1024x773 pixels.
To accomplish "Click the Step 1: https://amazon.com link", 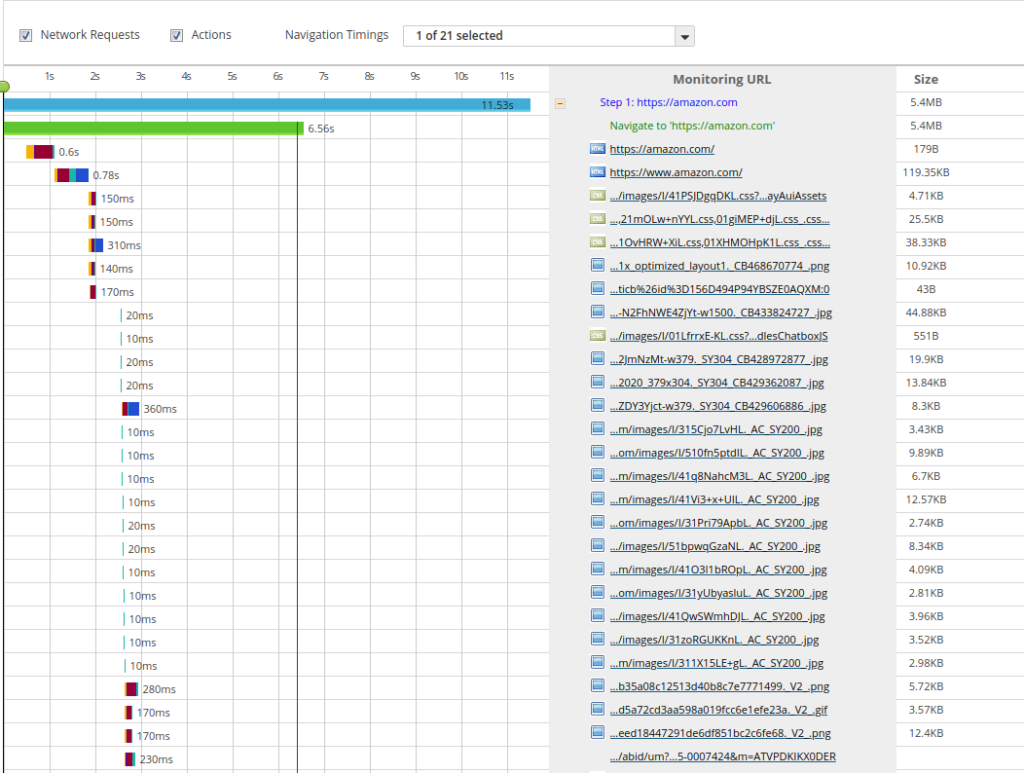I will pyautogui.click(x=667, y=102).
